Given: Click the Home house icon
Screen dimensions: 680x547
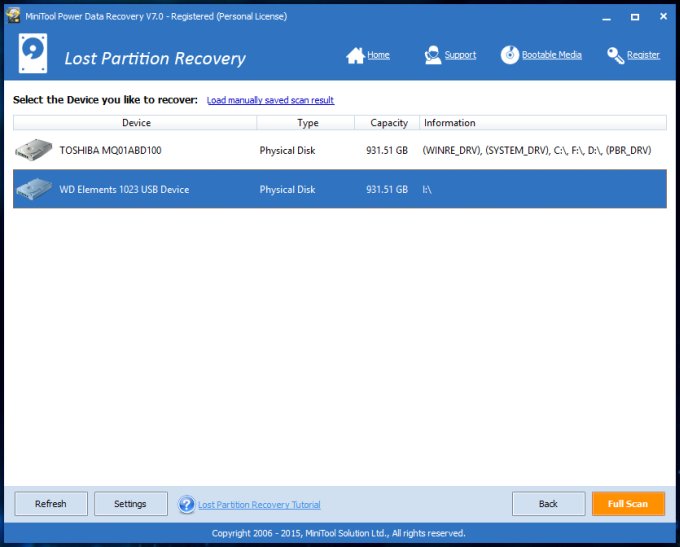Looking at the screenshot, I should tap(355, 55).
